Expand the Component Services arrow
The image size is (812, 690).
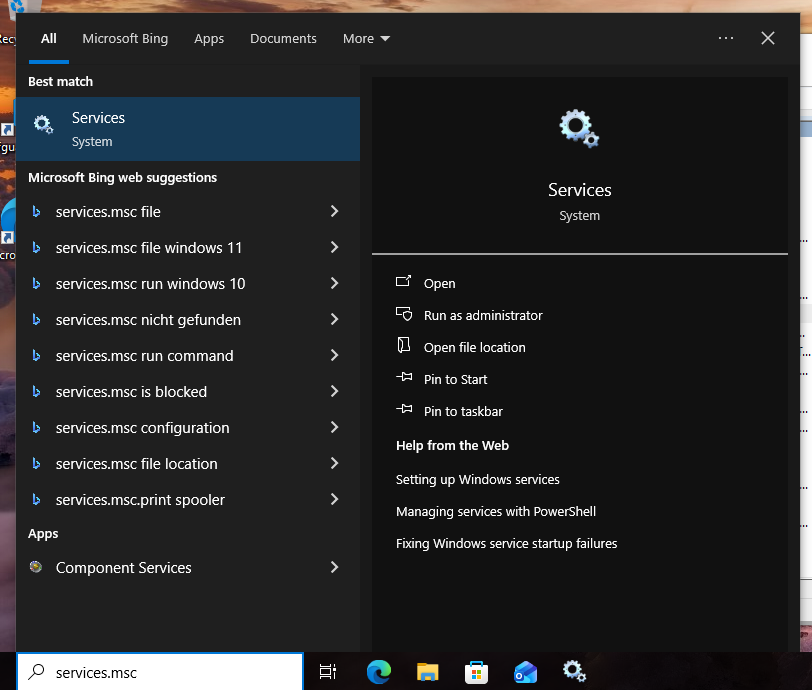pyautogui.click(x=334, y=567)
